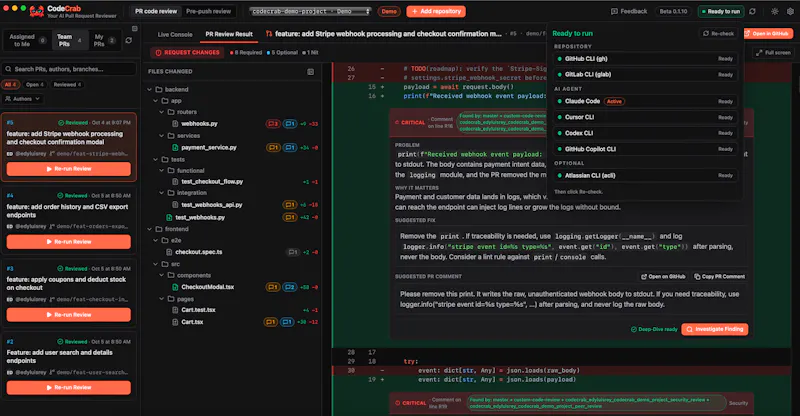Collapse the services folder
The height and width of the screenshot is (416, 800).
162,136
